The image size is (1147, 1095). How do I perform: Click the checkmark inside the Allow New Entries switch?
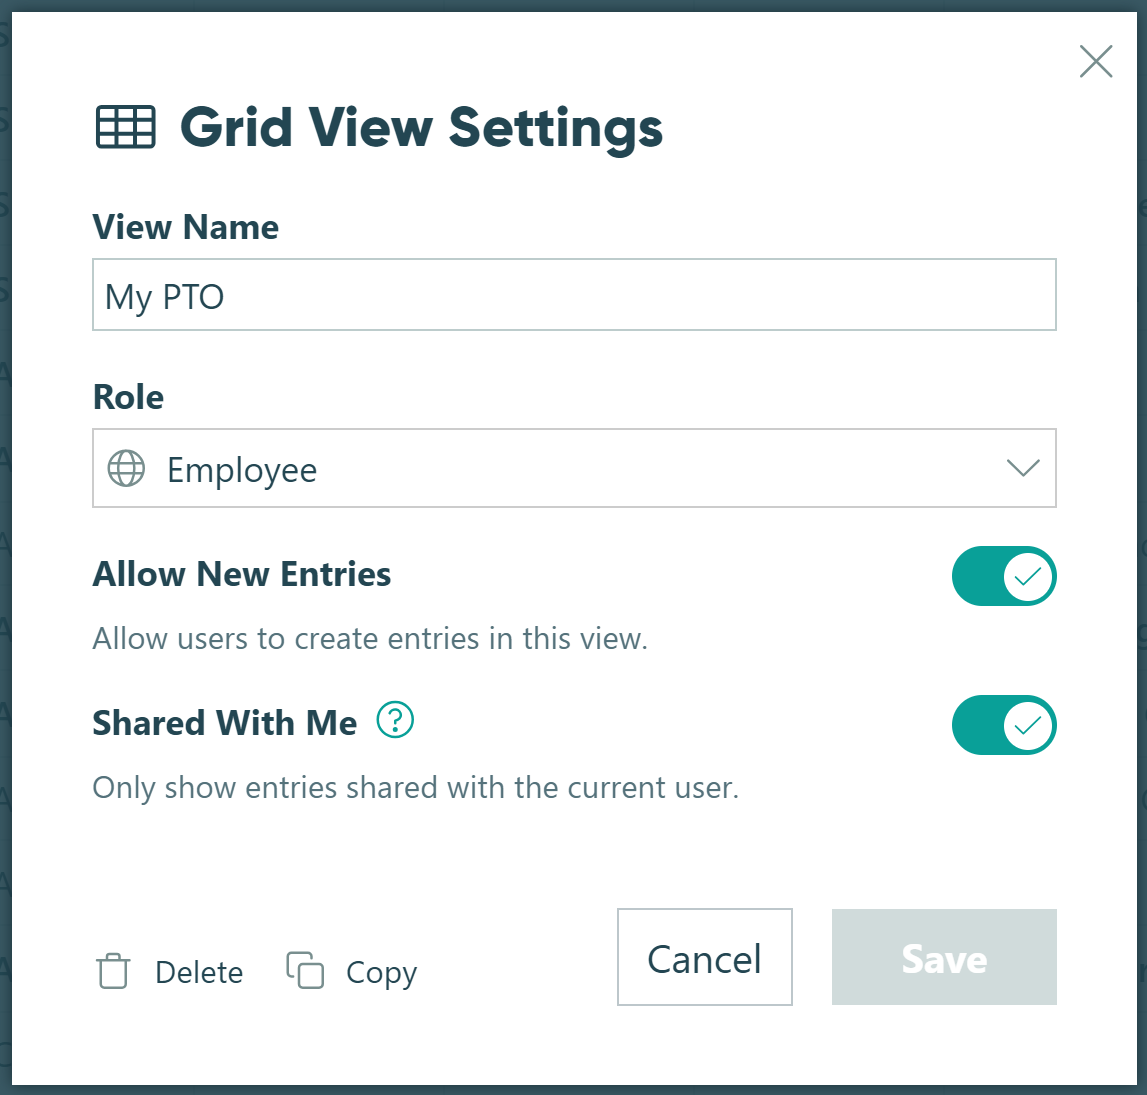[1026, 576]
